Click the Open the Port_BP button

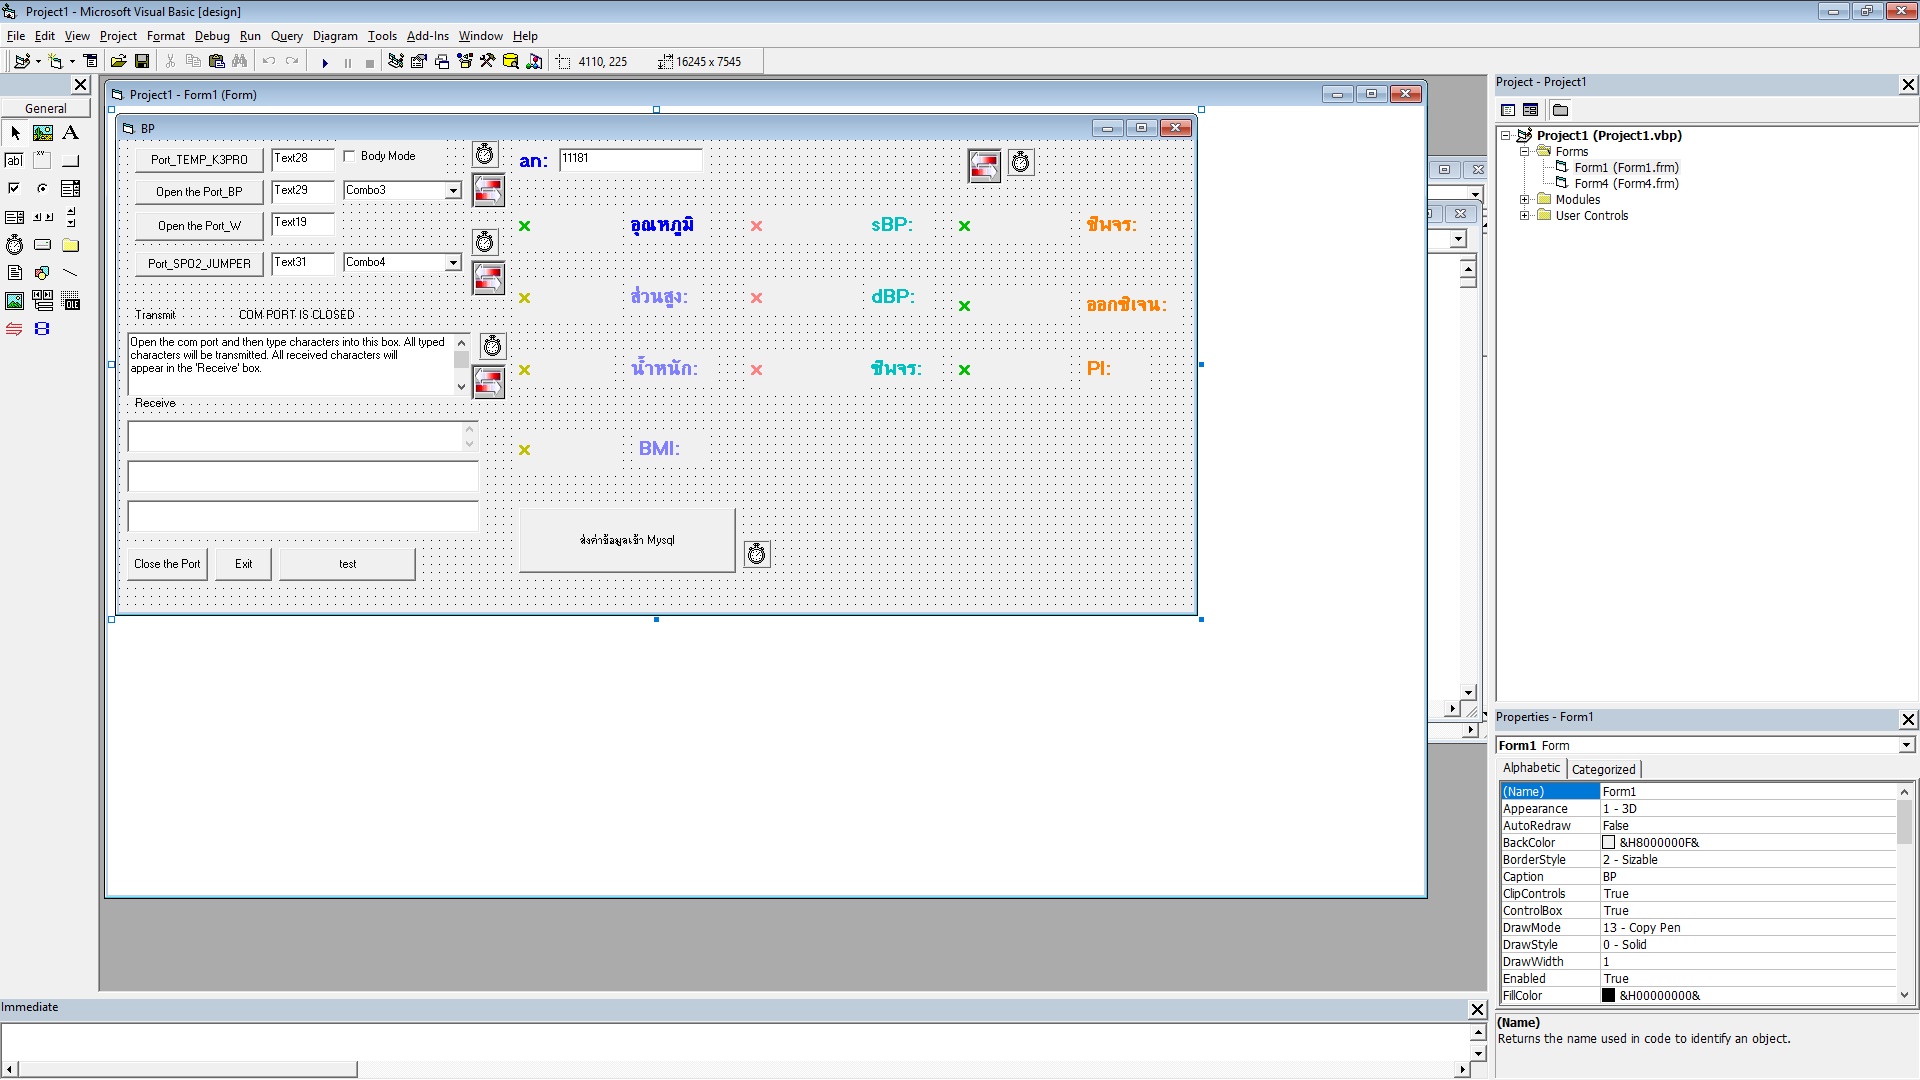199,192
